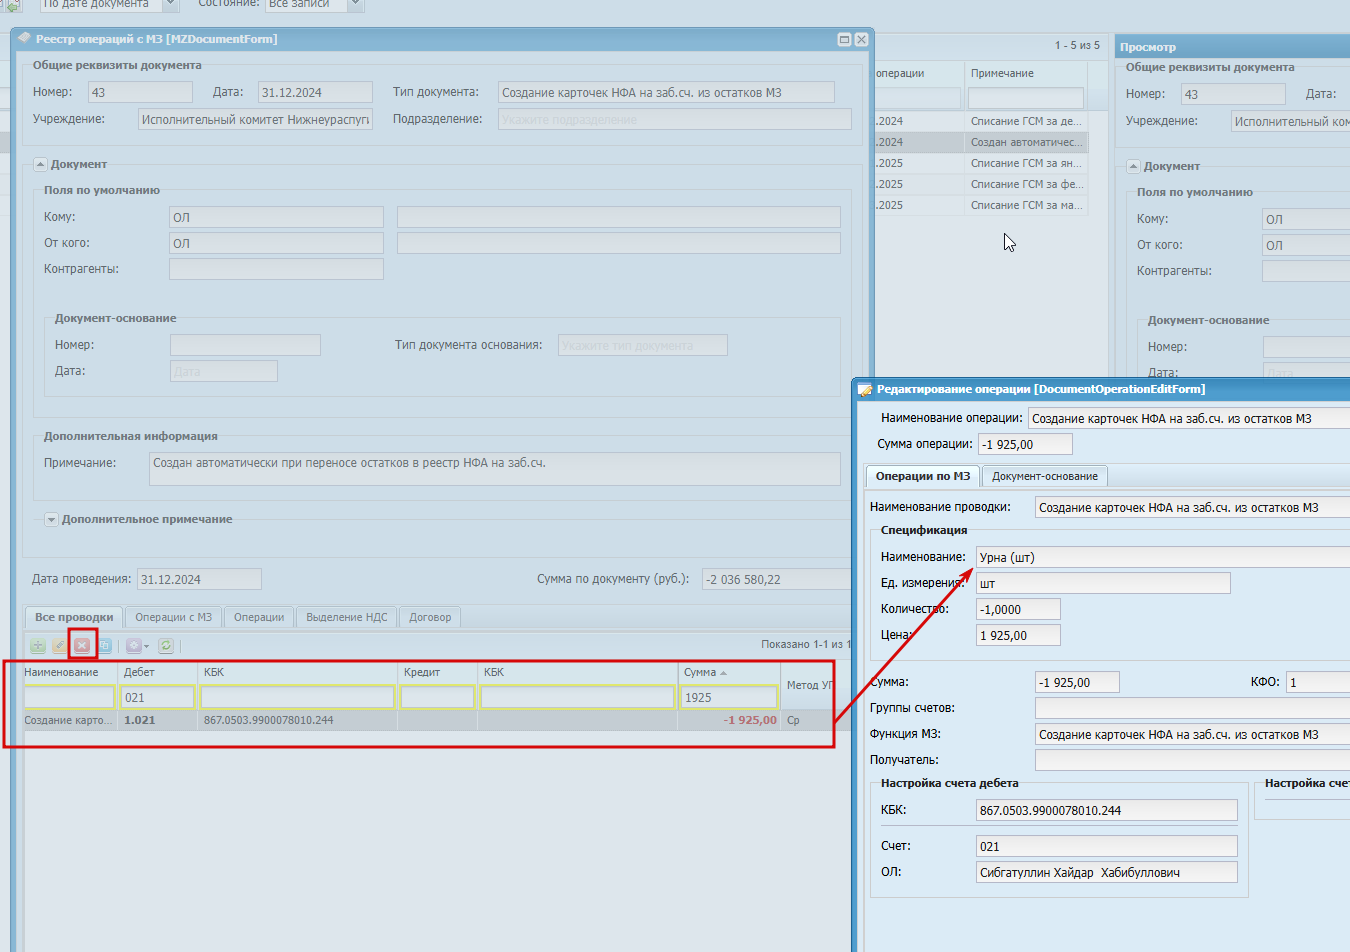The width and height of the screenshot is (1350, 952).
Task: Collapse the Документ section
Action: click(x=40, y=164)
